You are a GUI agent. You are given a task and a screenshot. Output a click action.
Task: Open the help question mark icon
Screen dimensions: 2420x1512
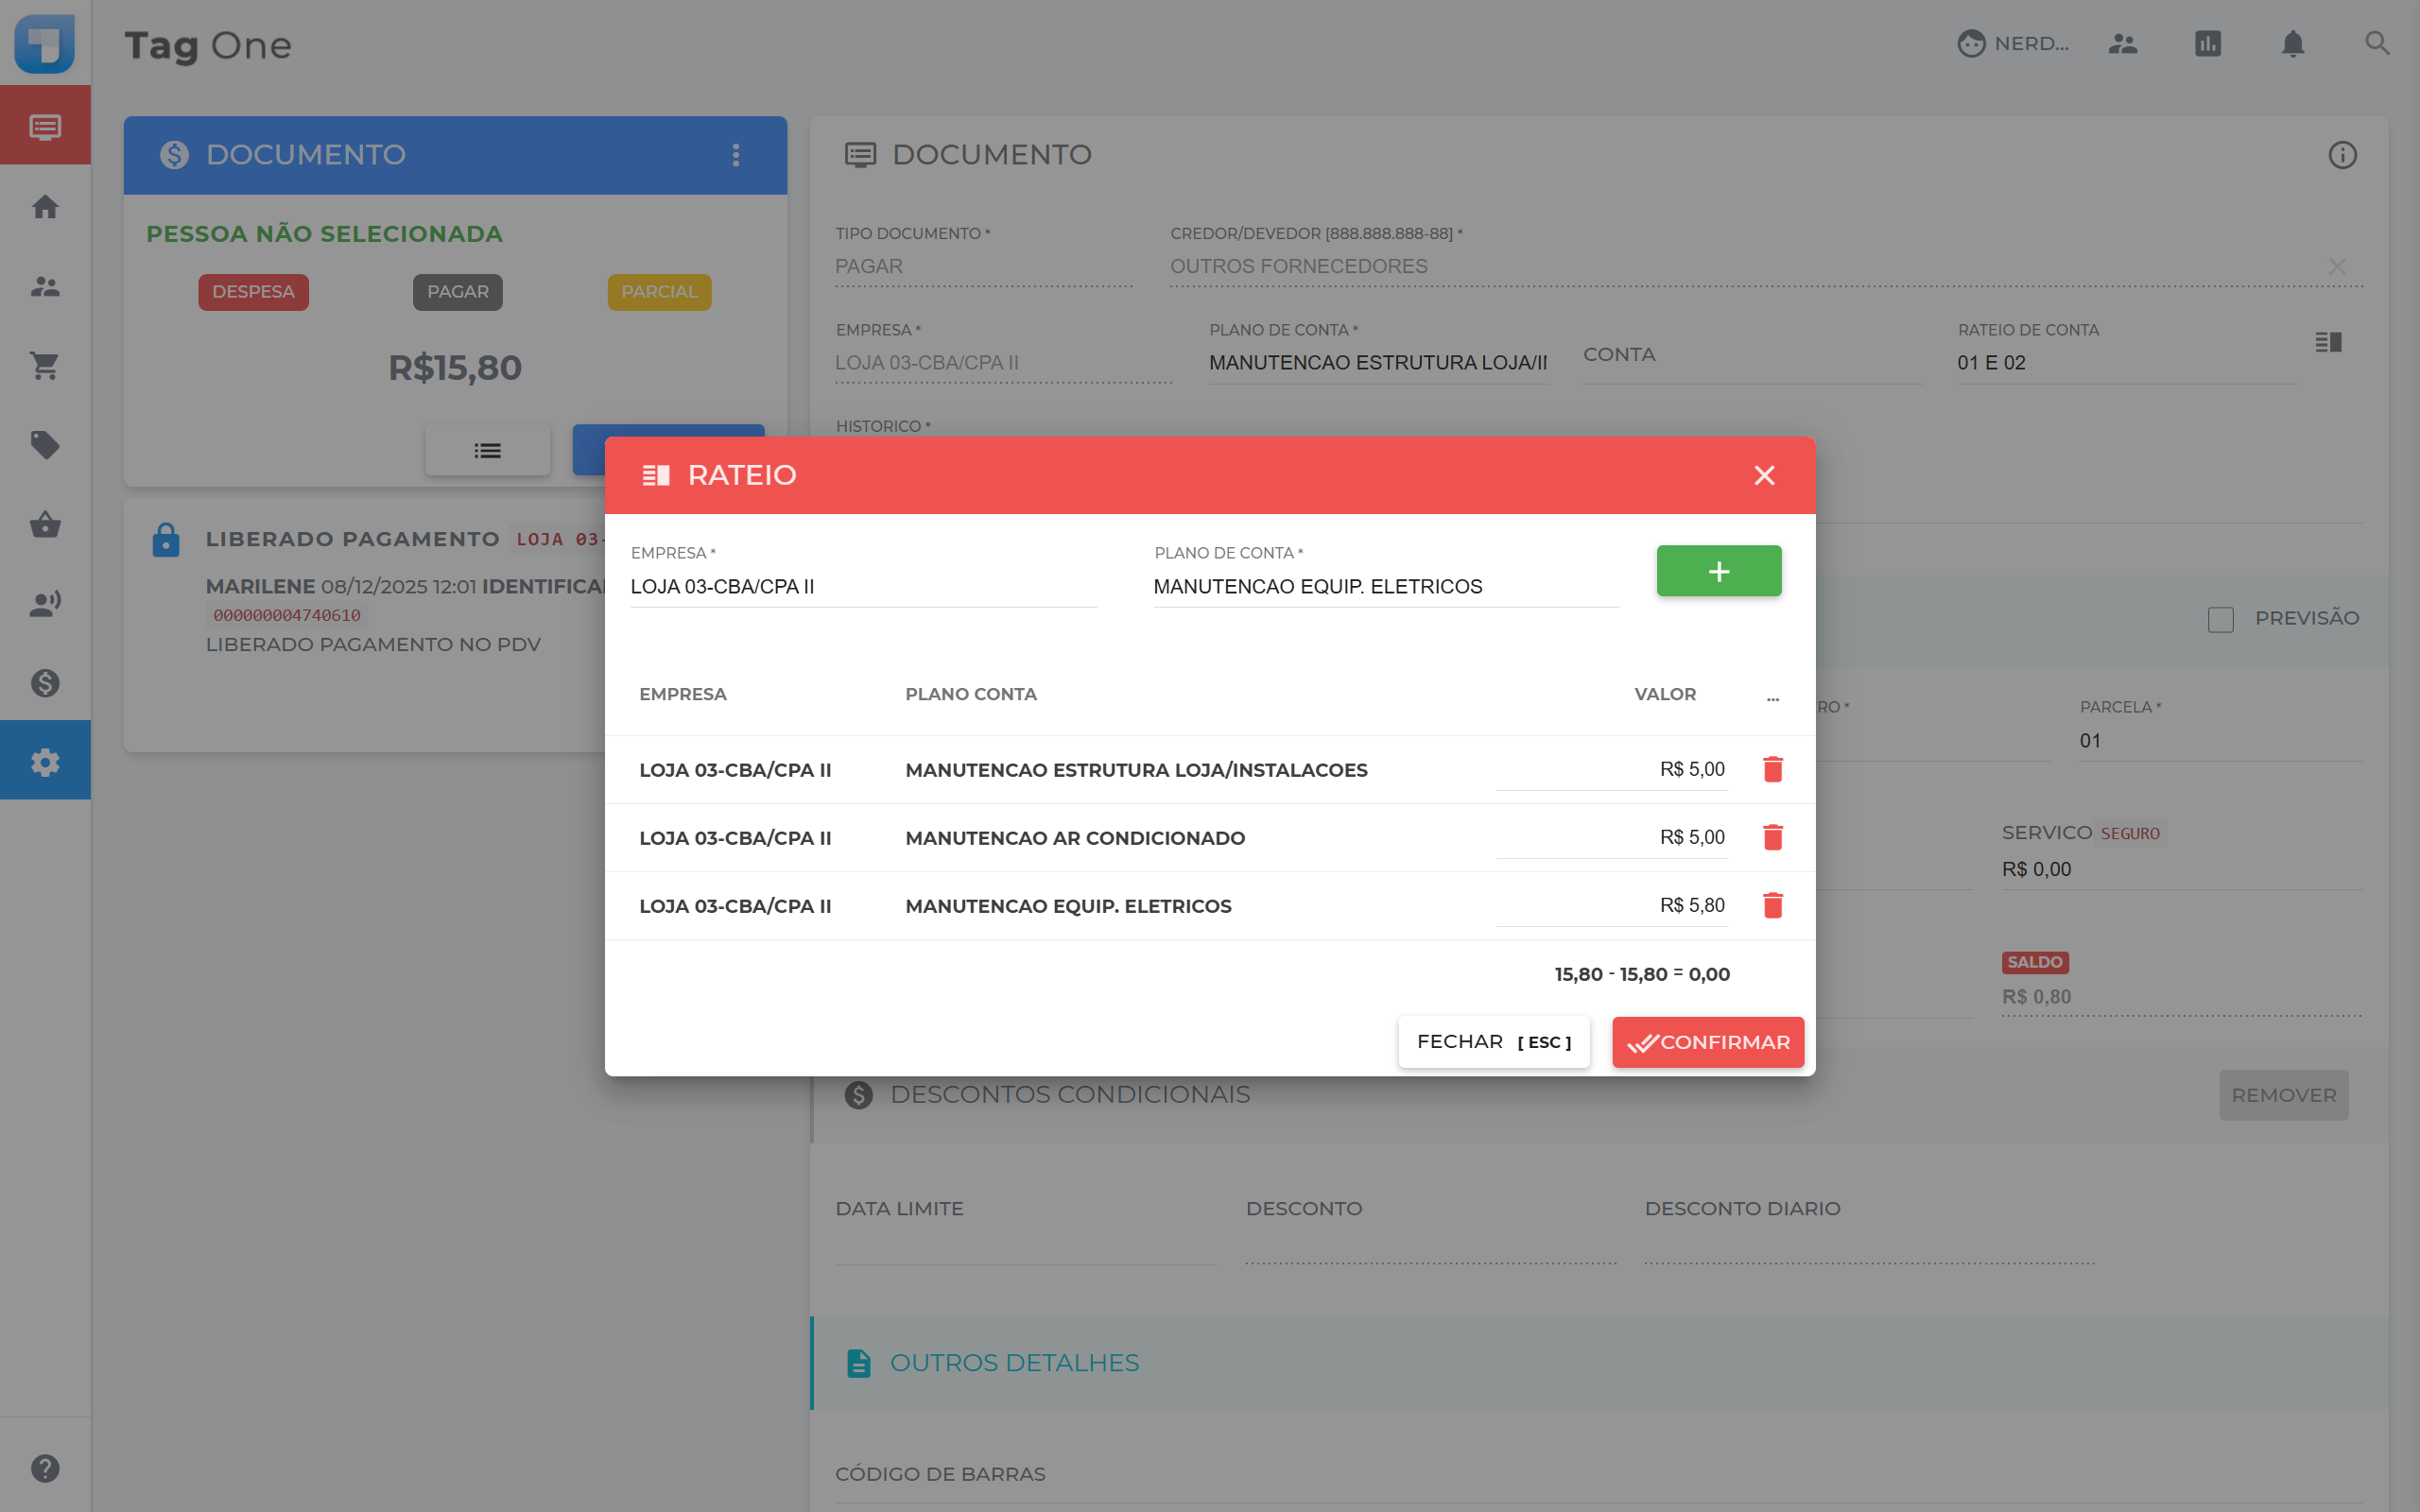pyautogui.click(x=45, y=1468)
